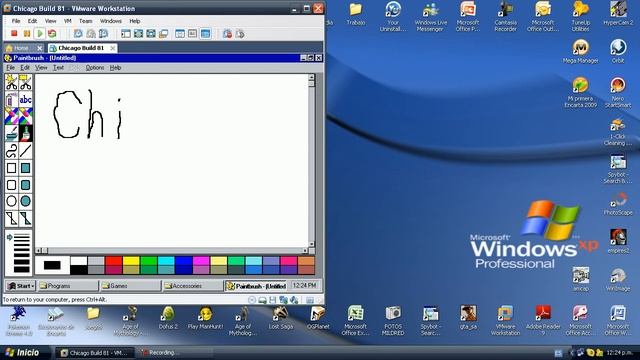Click Paintbrush taskbar button in guest
Screen dimensions: 640x360
click(x=256, y=286)
